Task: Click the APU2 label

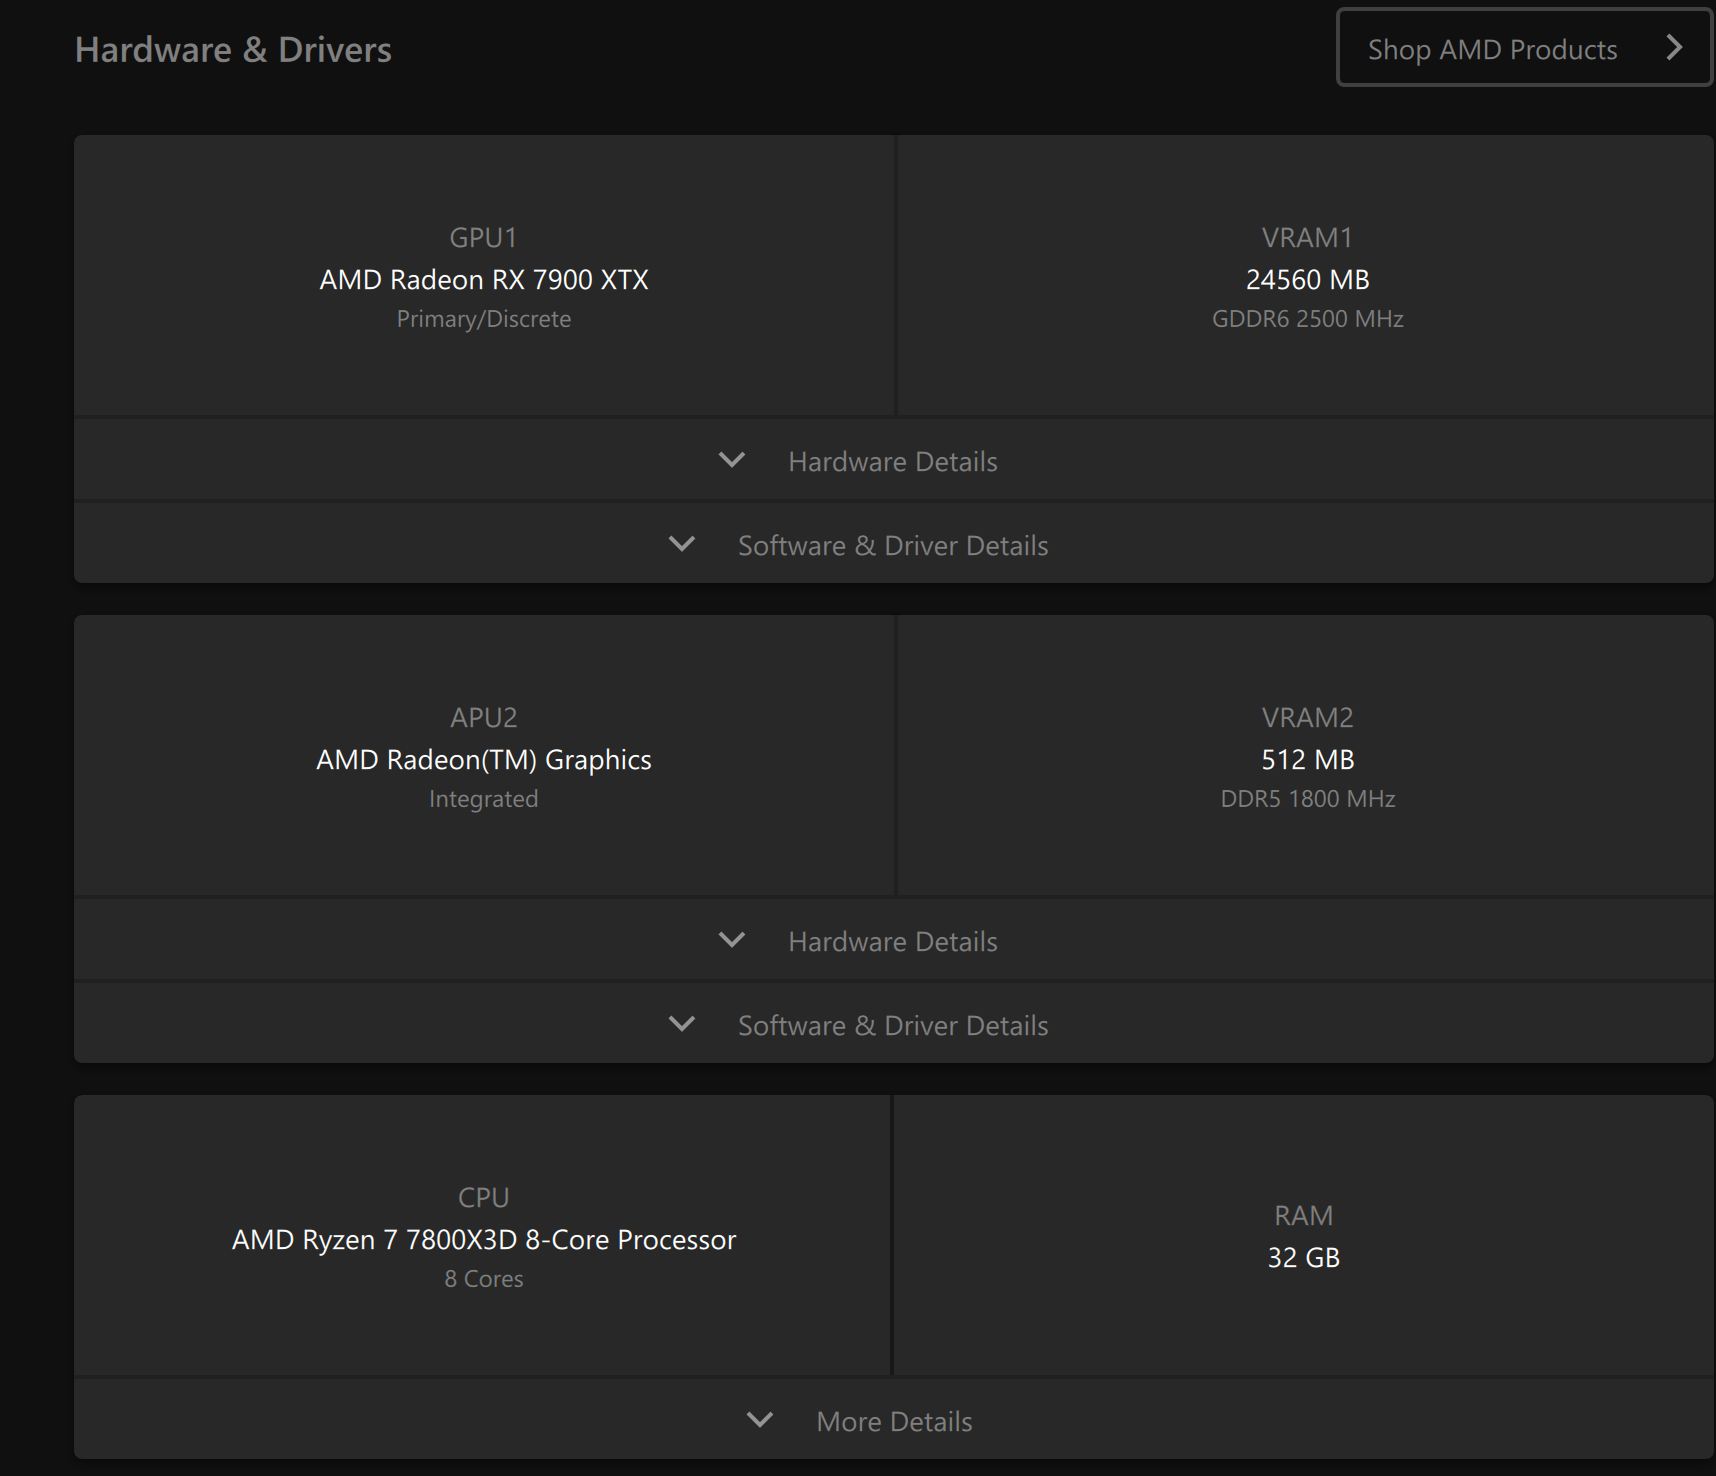Action: click(483, 718)
